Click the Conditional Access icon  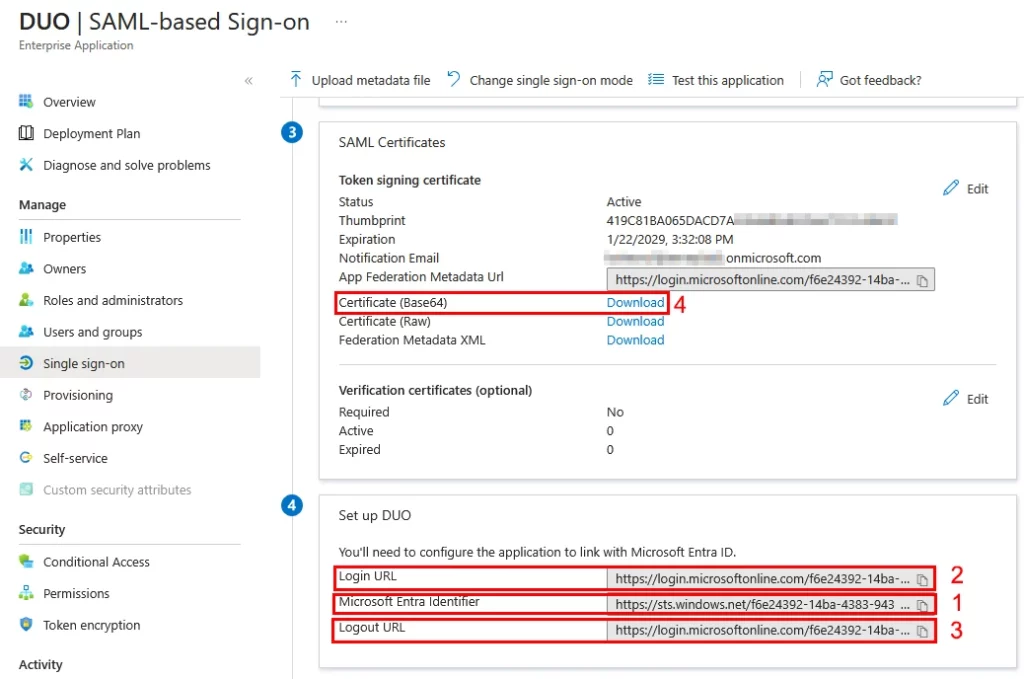(26, 561)
